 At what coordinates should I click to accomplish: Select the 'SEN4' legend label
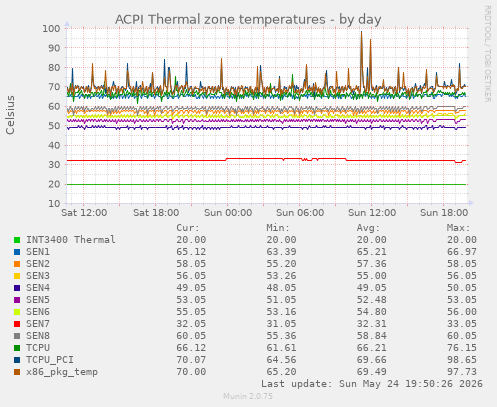coord(38,288)
